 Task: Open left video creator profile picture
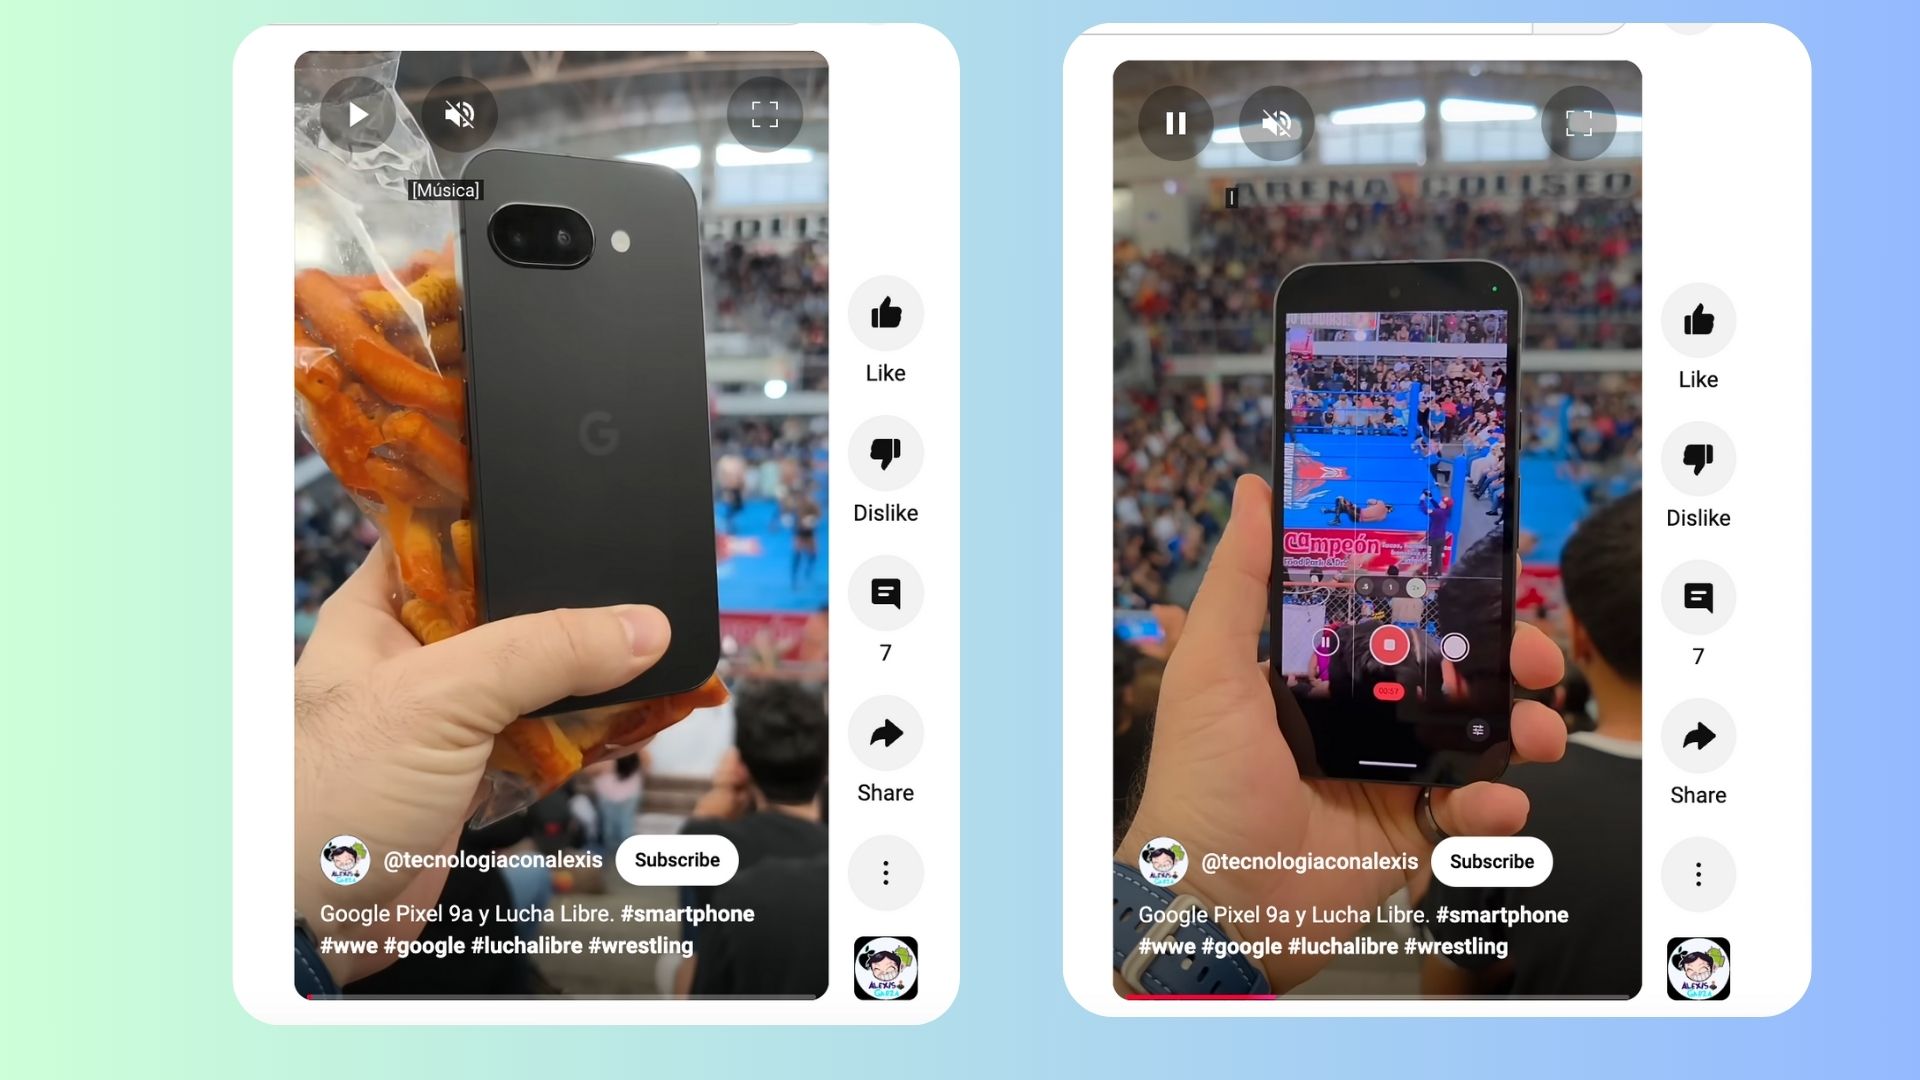point(343,858)
